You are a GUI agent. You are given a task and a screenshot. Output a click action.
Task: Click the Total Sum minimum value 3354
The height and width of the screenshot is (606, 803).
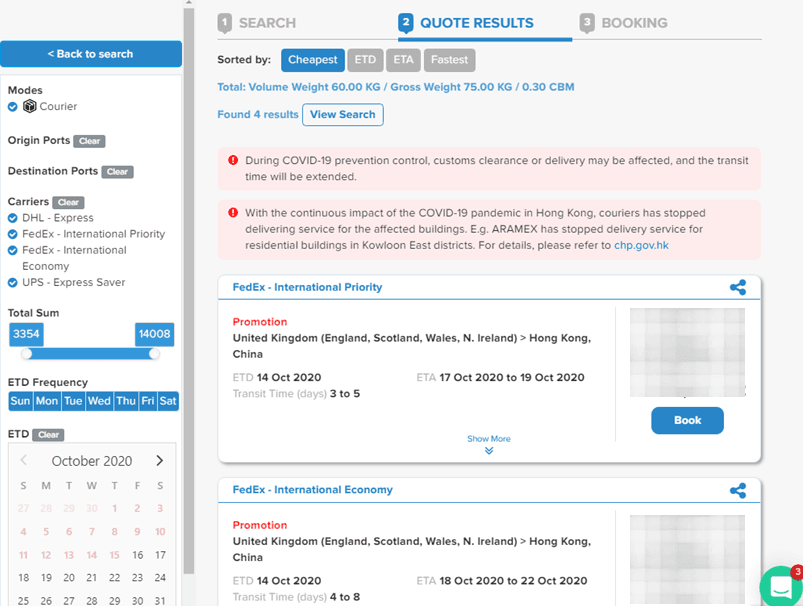click(26, 334)
